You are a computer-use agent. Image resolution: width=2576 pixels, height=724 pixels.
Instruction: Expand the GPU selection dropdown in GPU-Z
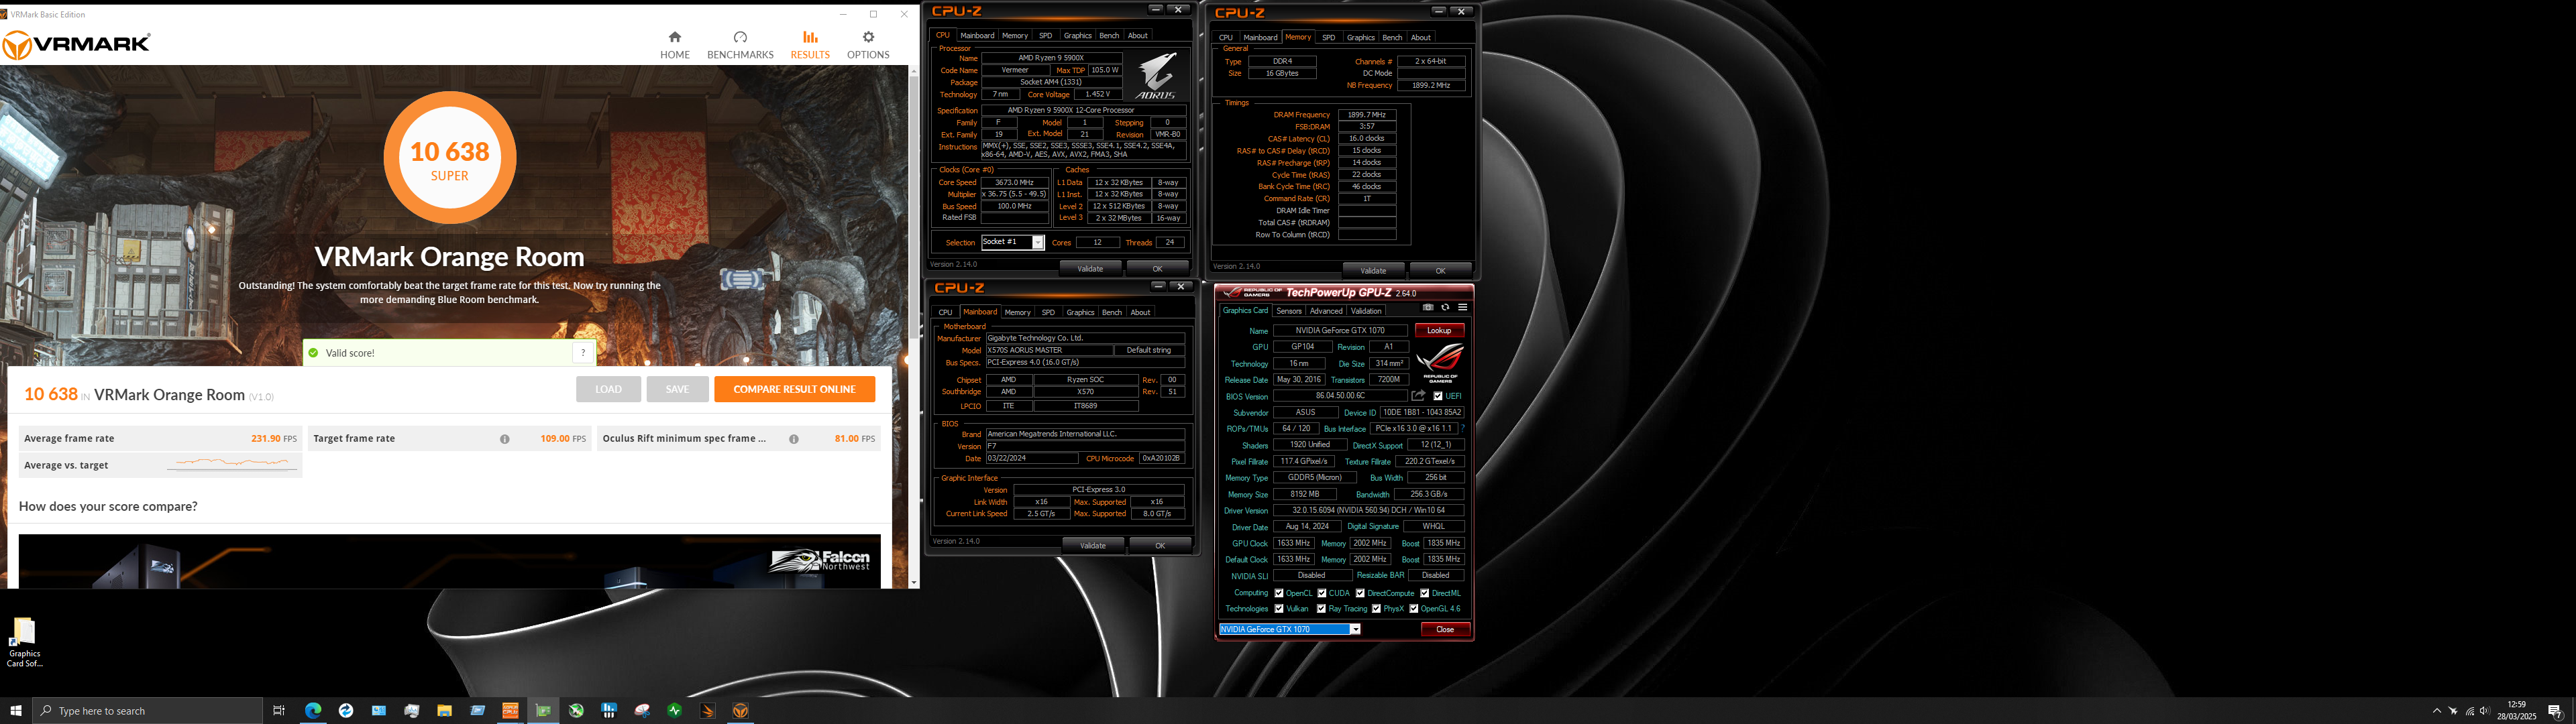pyautogui.click(x=1355, y=629)
